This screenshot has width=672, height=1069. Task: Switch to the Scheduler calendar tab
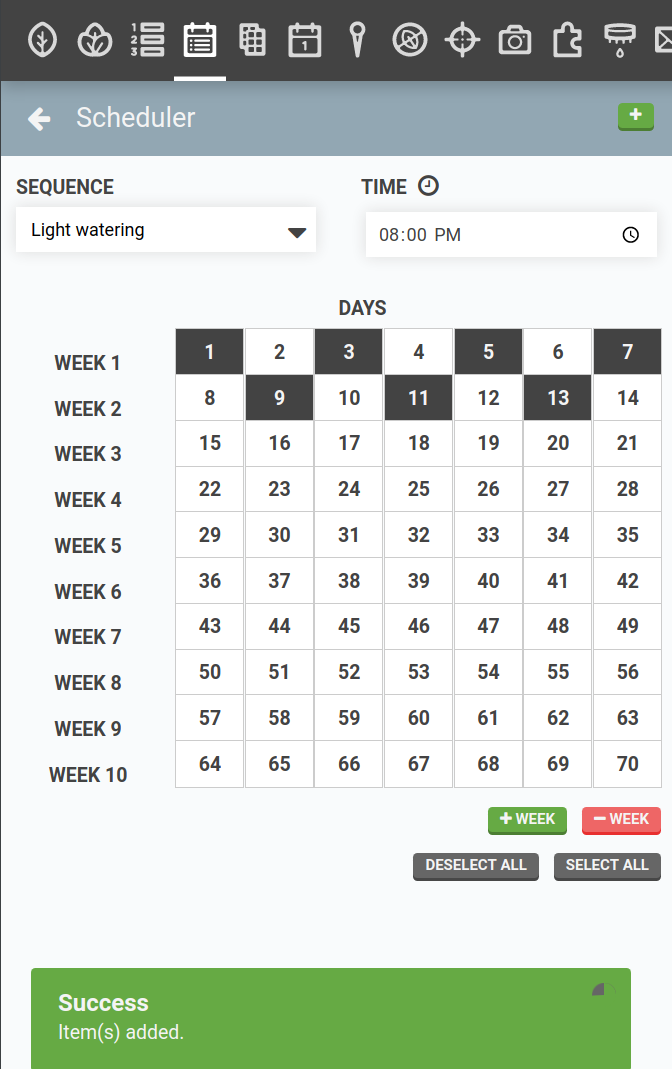click(199, 40)
